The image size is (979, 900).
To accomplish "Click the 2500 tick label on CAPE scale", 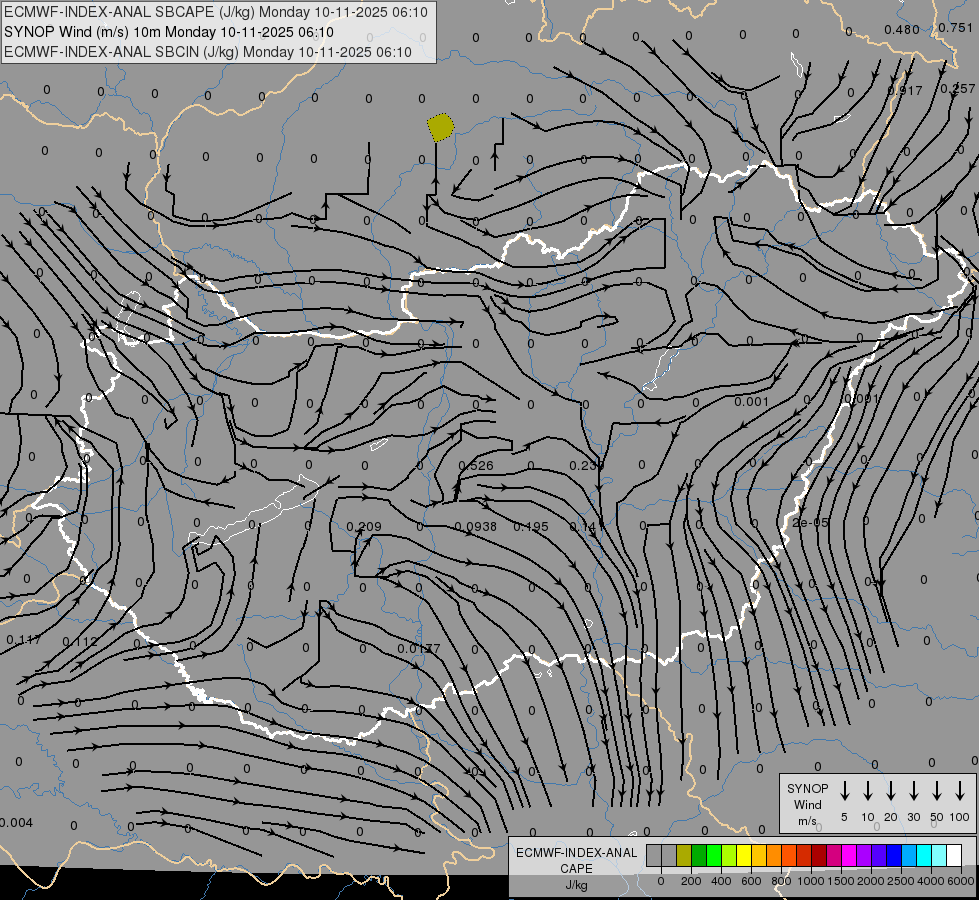I will (901, 881).
